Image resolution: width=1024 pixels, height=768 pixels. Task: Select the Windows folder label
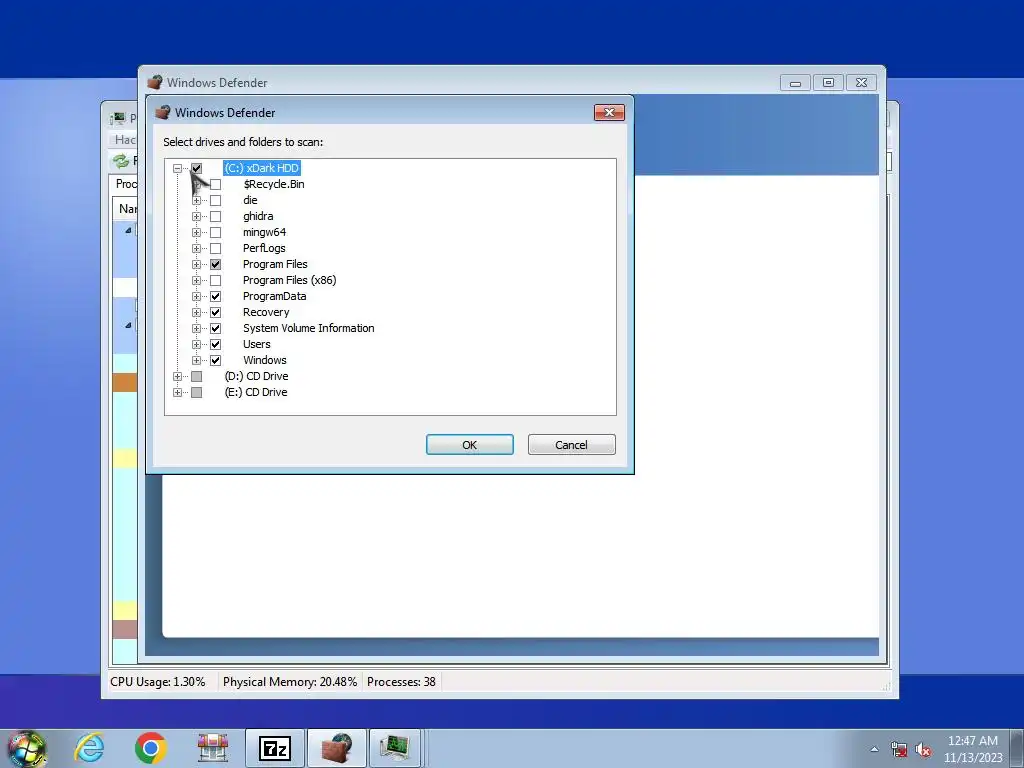click(264, 360)
